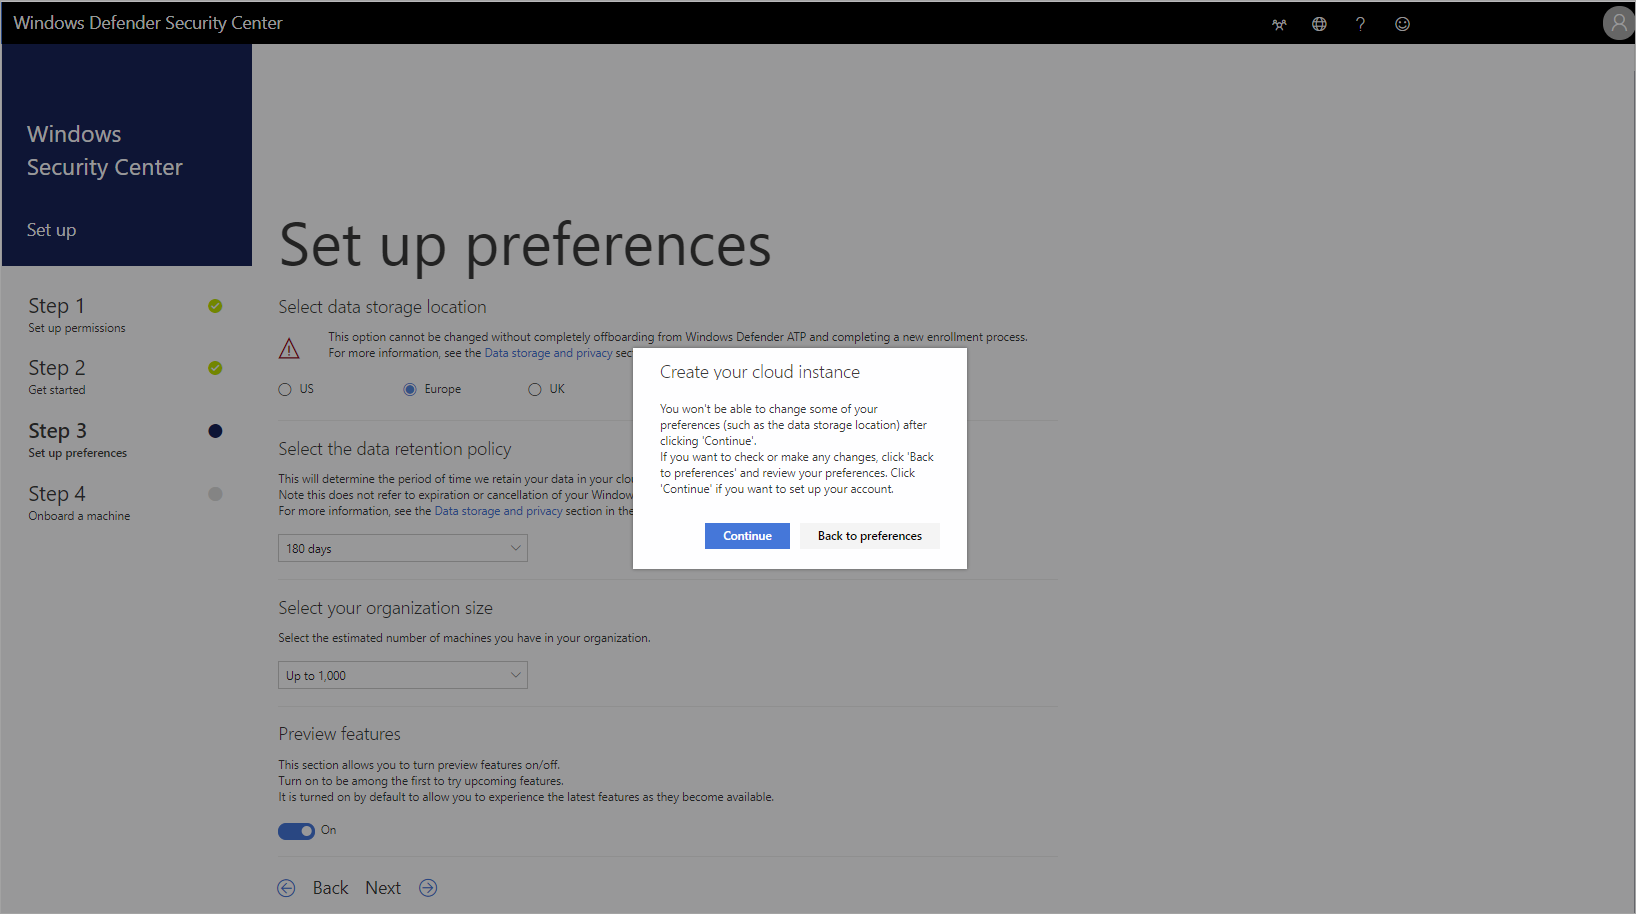This screenshot has width=1636, height=914.
Task: Turn off the Preview features toggle
Action: tap(296, 831)
